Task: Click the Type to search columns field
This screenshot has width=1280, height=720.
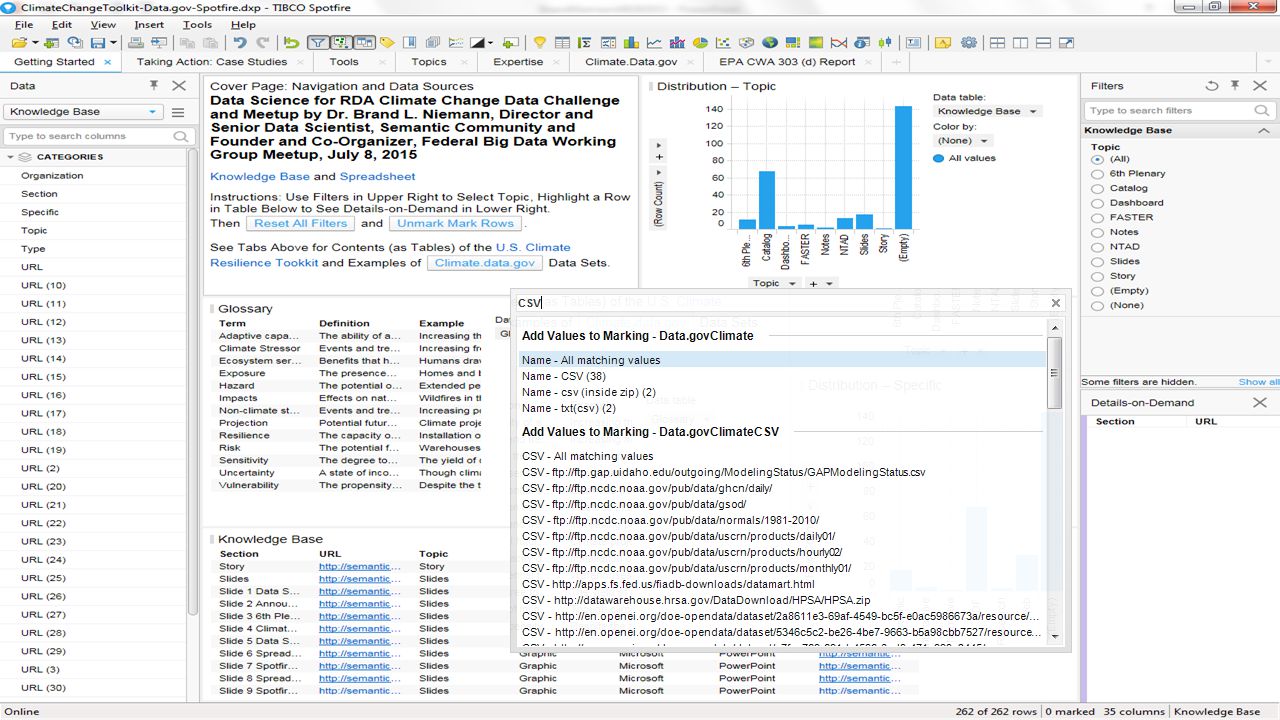Action: 98,136
